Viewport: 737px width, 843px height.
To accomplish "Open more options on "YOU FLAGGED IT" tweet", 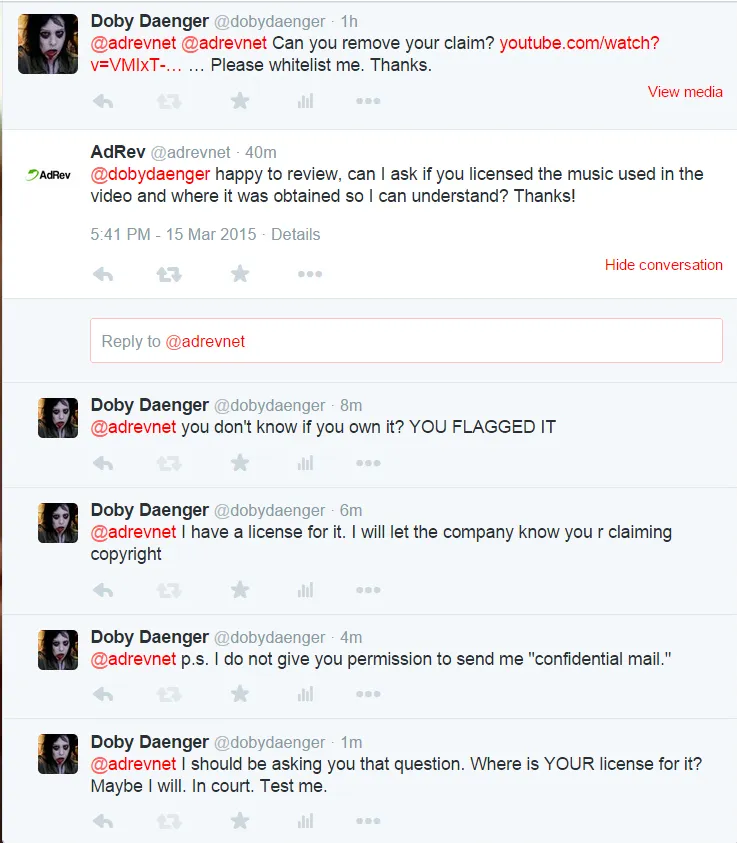I will (368, 463).
